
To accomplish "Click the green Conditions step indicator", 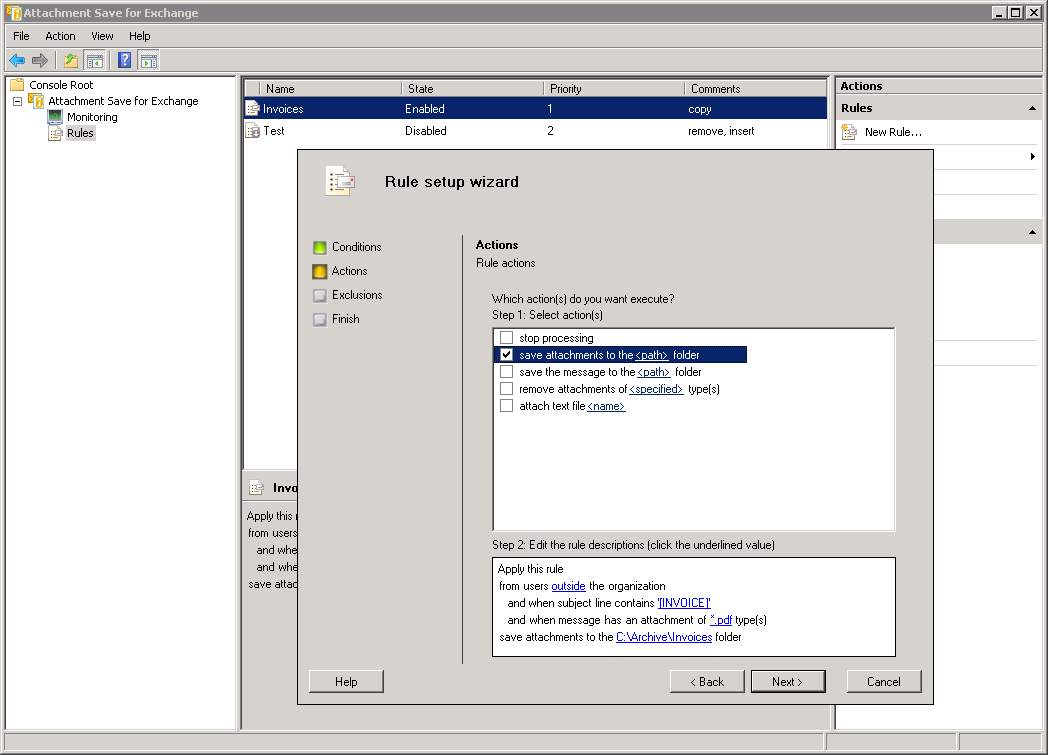I will 319,247.
